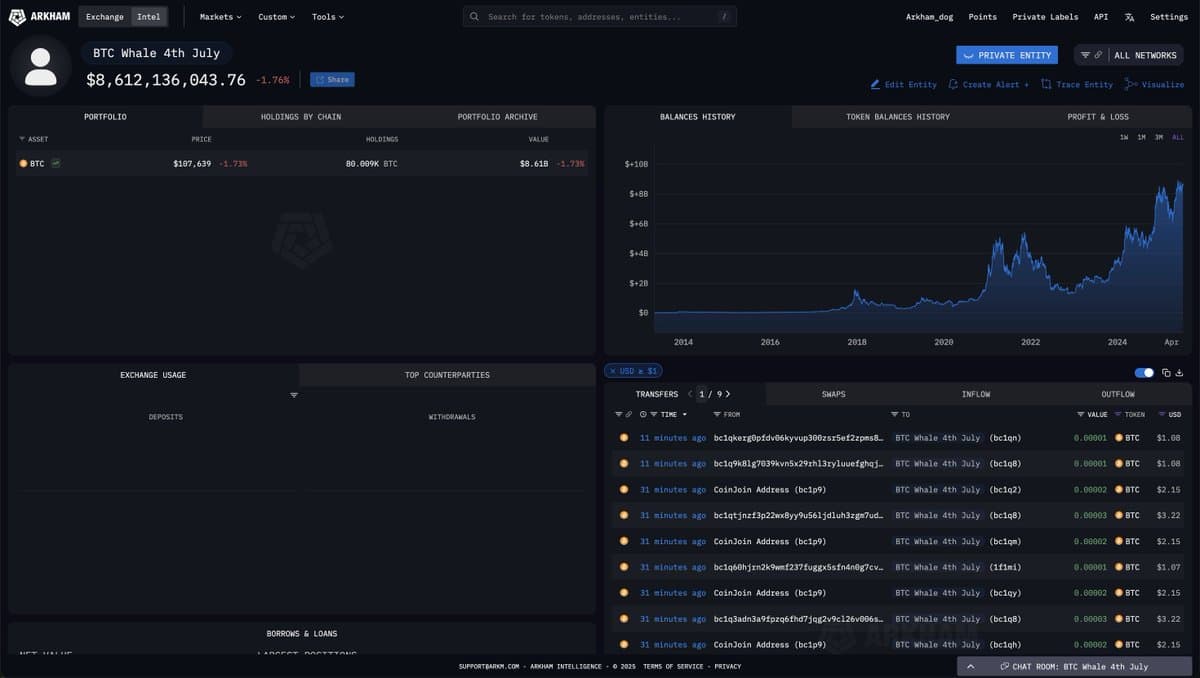Click the search tokens input field

click(599, 17)
